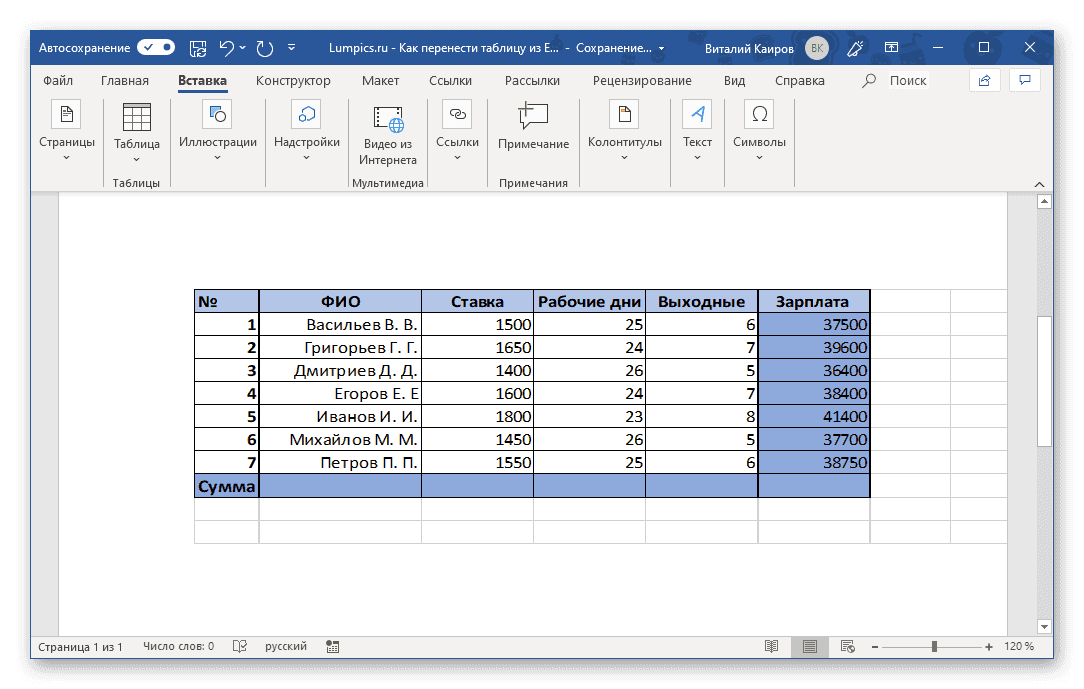Switch to Режим чтения view
The height and width of the screenshot is (689, 1084).
point(769,646)
